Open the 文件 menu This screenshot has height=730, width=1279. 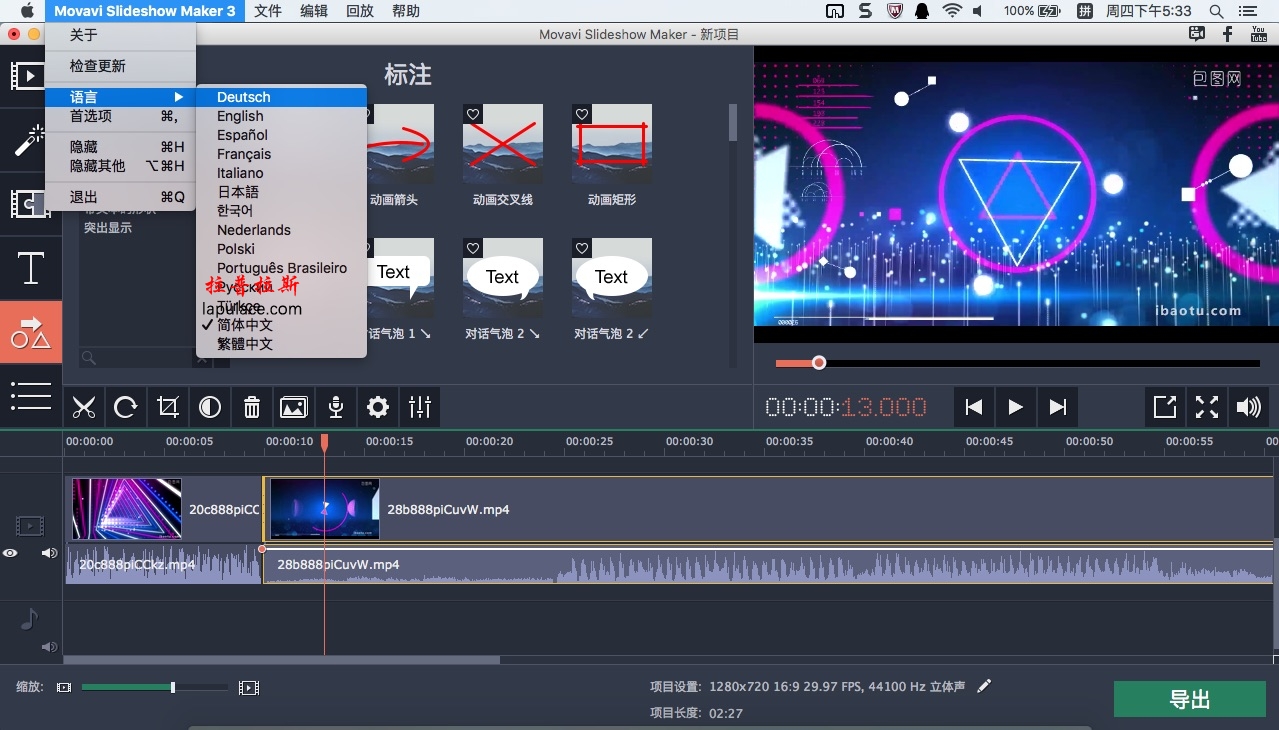(268, 11)
